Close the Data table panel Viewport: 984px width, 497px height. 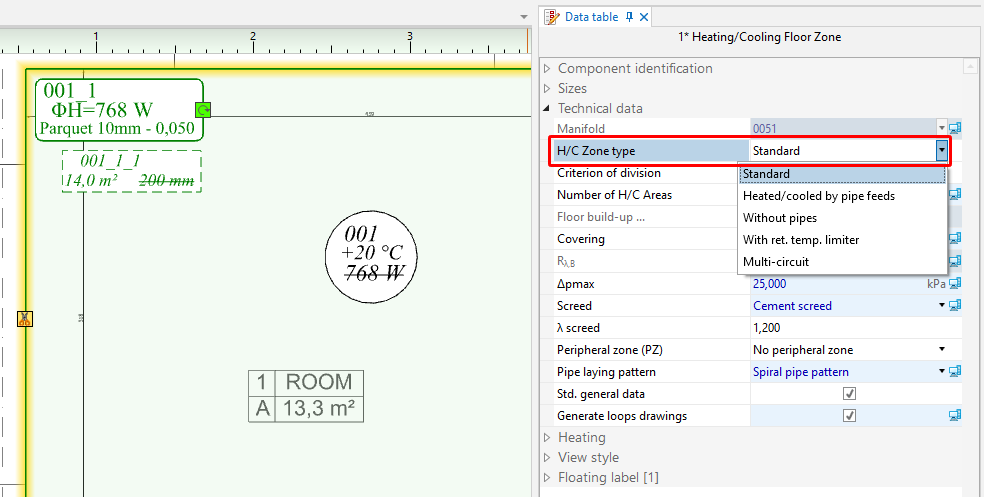click(x=644, y=17)
